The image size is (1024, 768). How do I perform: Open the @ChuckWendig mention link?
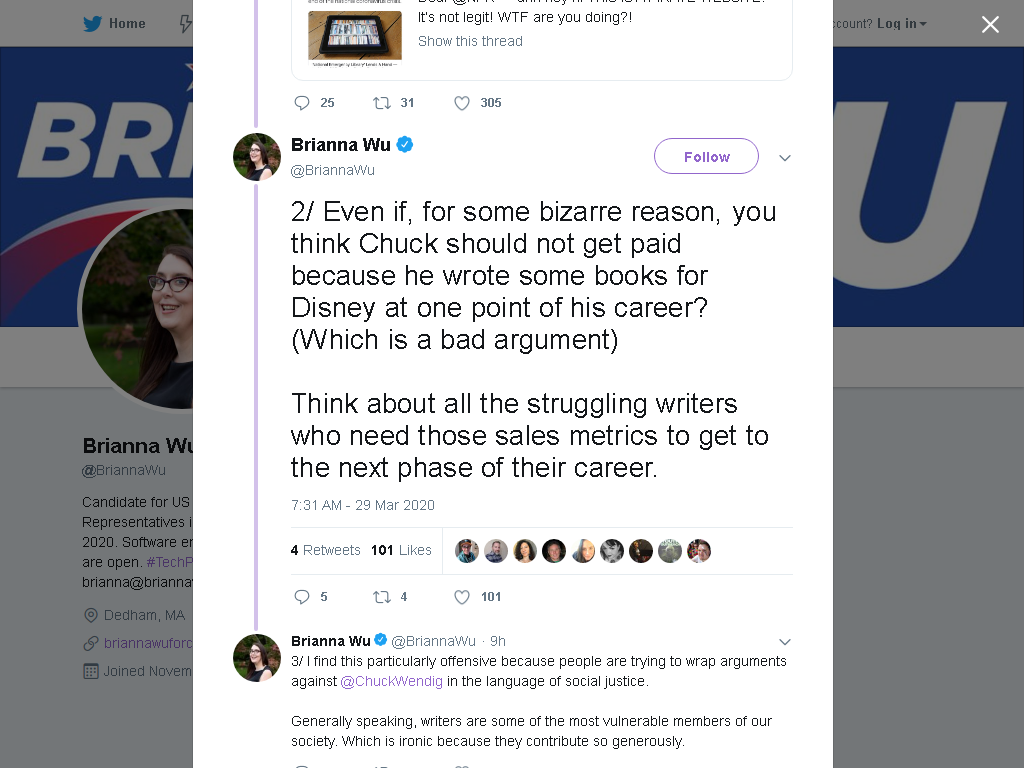[x=392, y=681]
